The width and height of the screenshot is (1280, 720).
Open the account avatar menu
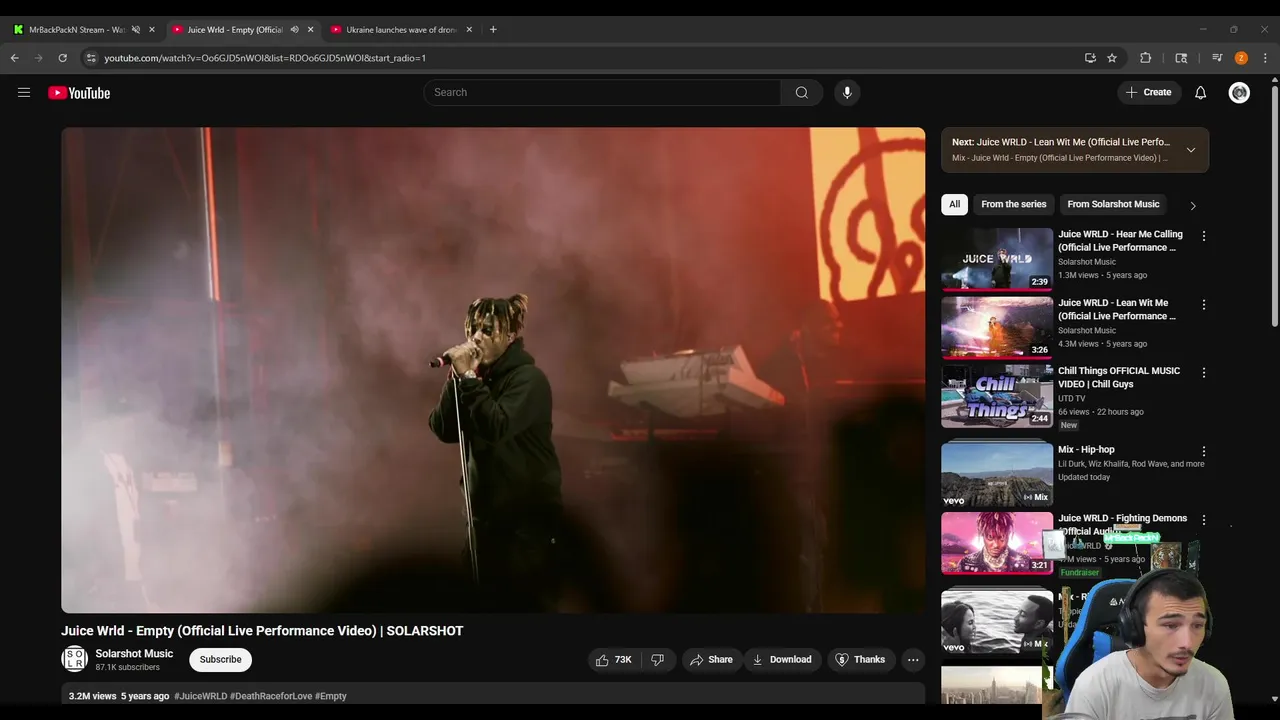(1239, 92)
